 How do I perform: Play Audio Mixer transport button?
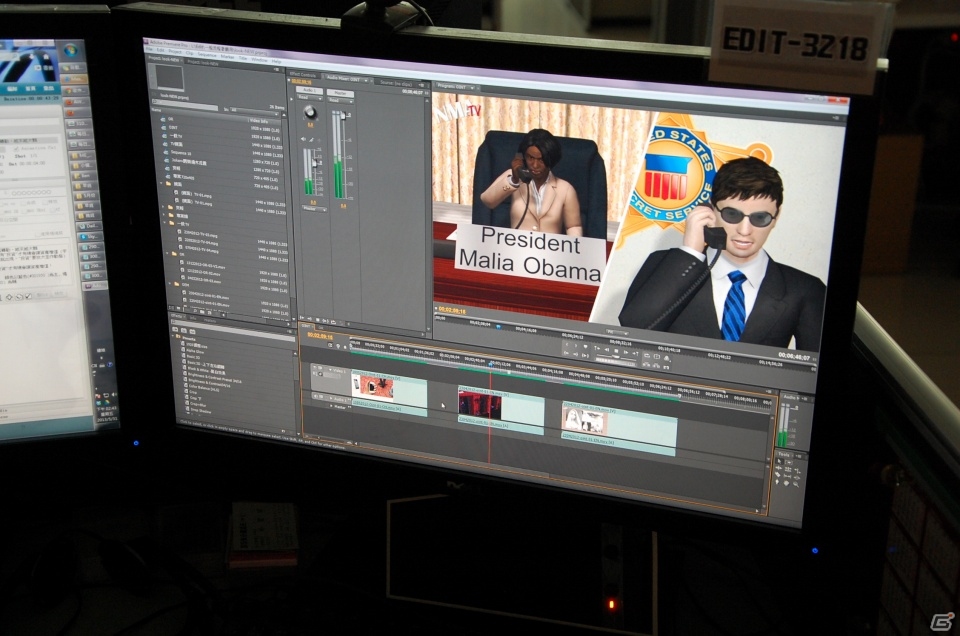click(317, 320)
